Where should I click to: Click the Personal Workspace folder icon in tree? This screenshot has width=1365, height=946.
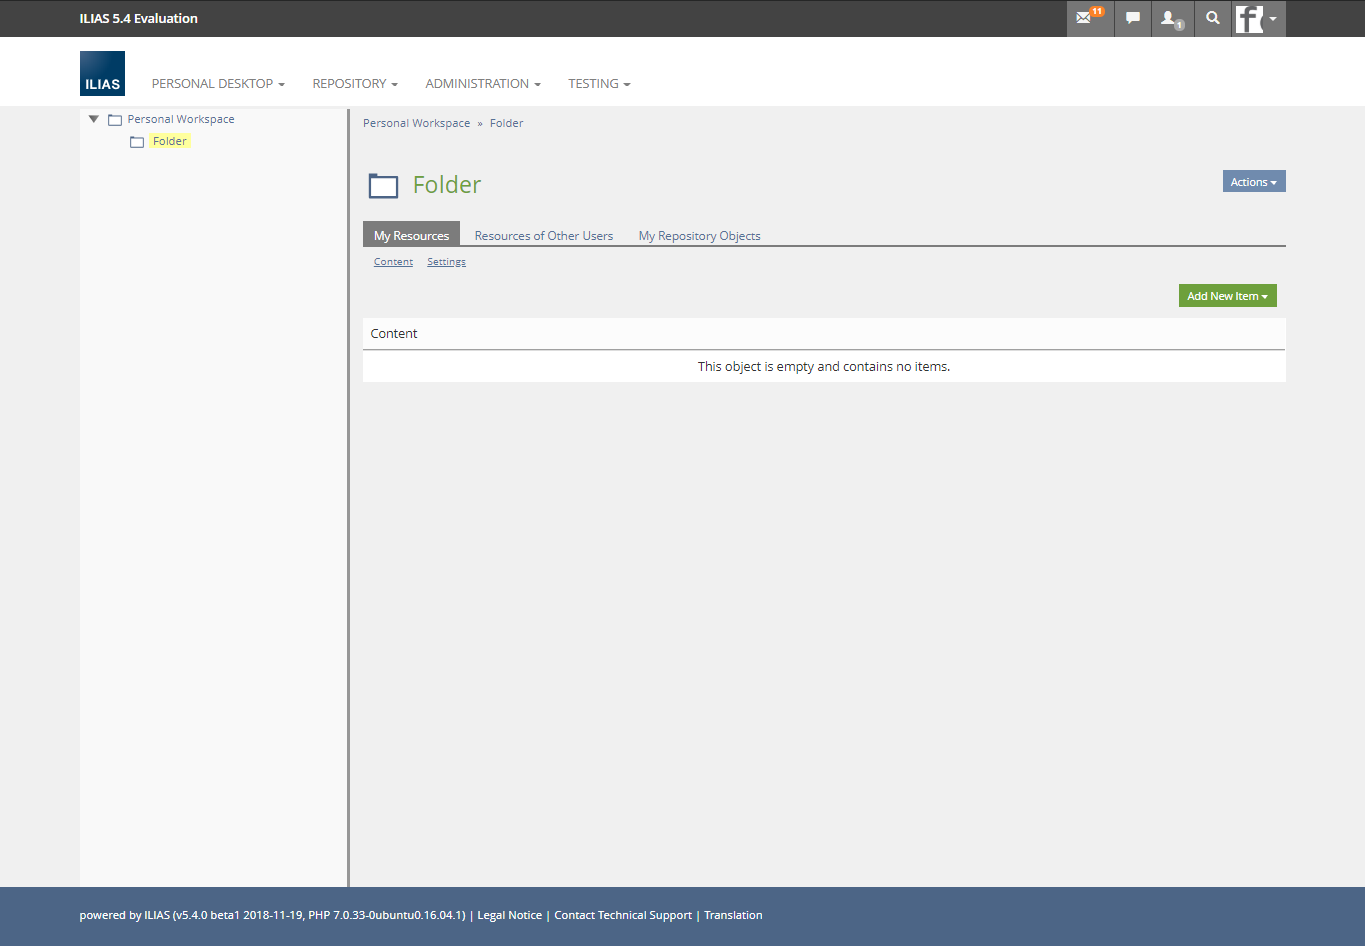click(115, 120)
